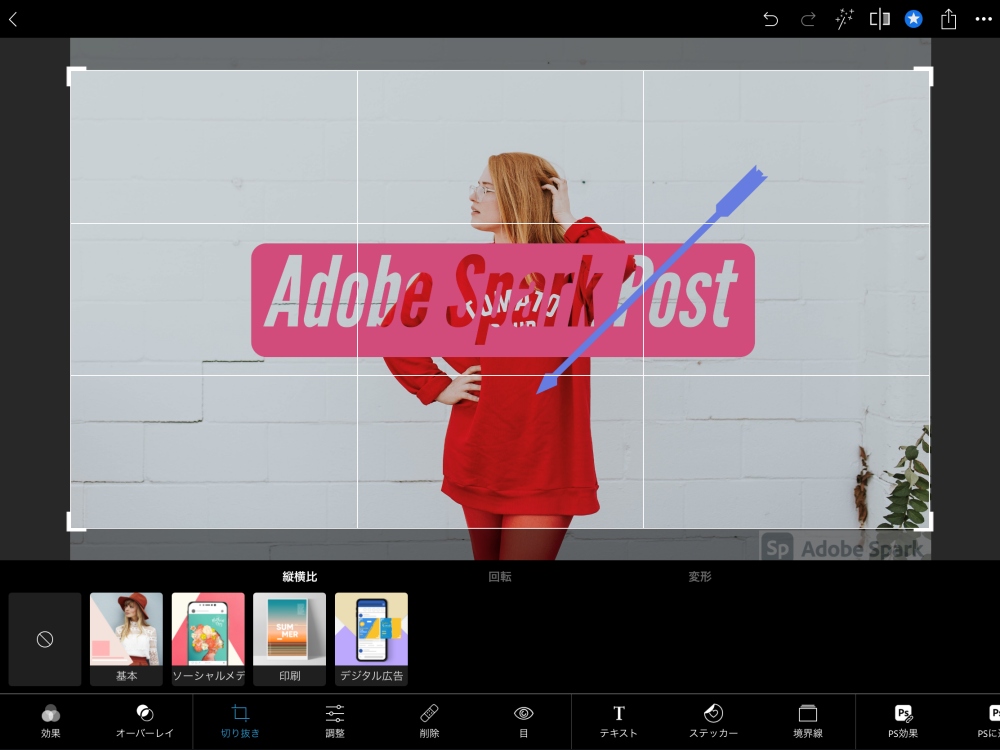The image size is (1000, 750).
Task: Undo the last edit
Action: coord(770,19)
